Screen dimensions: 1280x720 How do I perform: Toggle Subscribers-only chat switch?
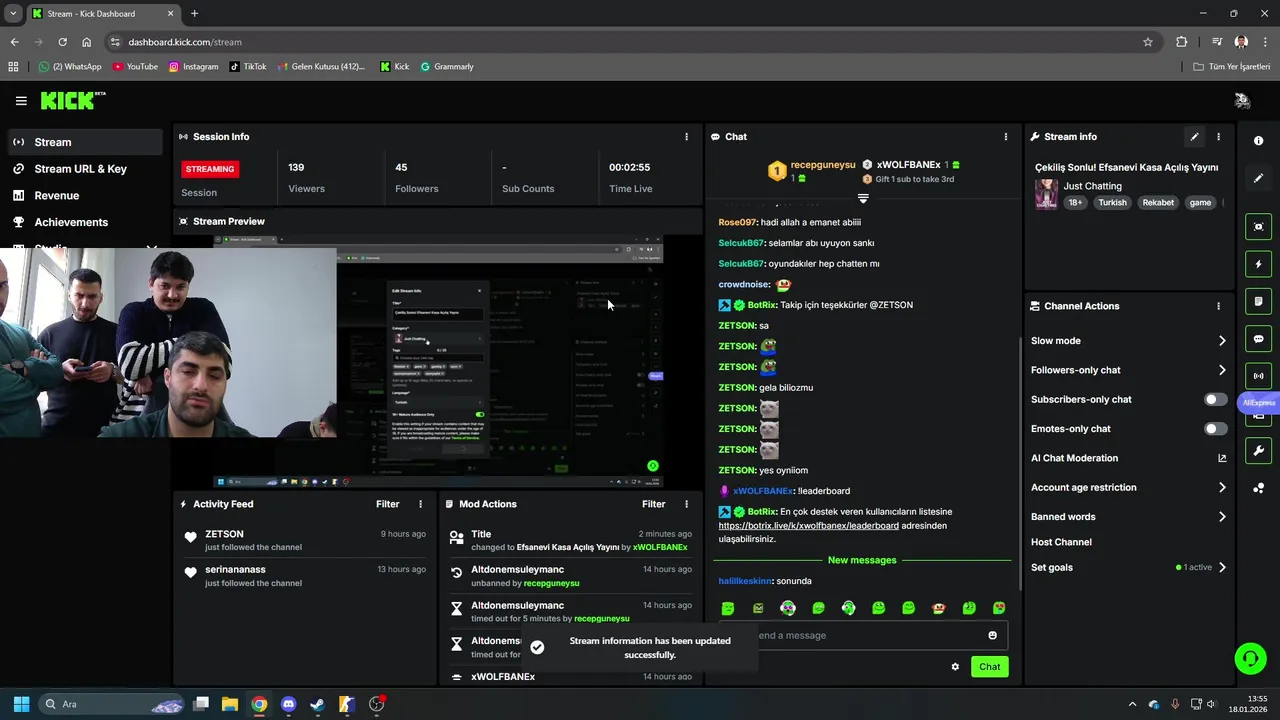[x=1215, y=399]
